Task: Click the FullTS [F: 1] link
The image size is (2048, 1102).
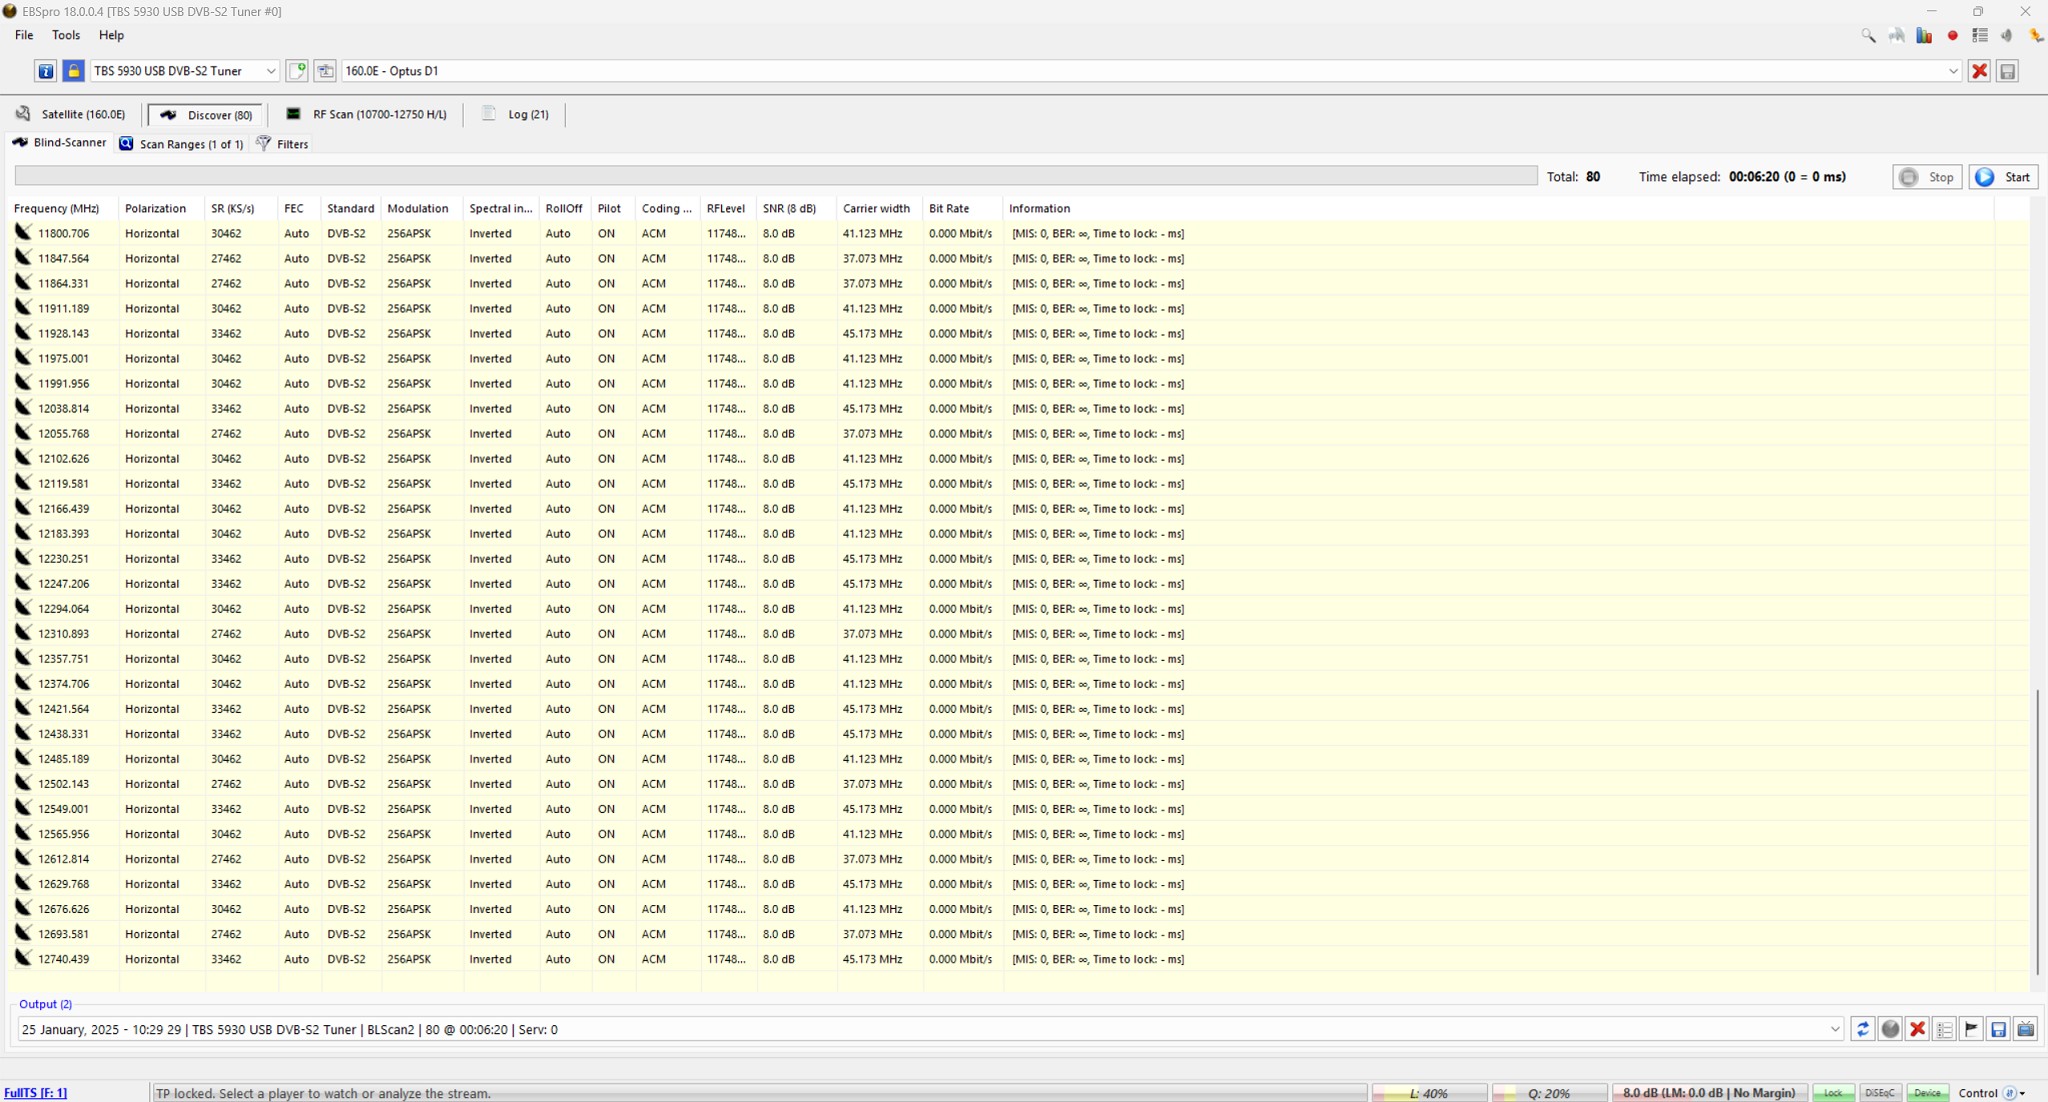Action: tap(36, 1093)
